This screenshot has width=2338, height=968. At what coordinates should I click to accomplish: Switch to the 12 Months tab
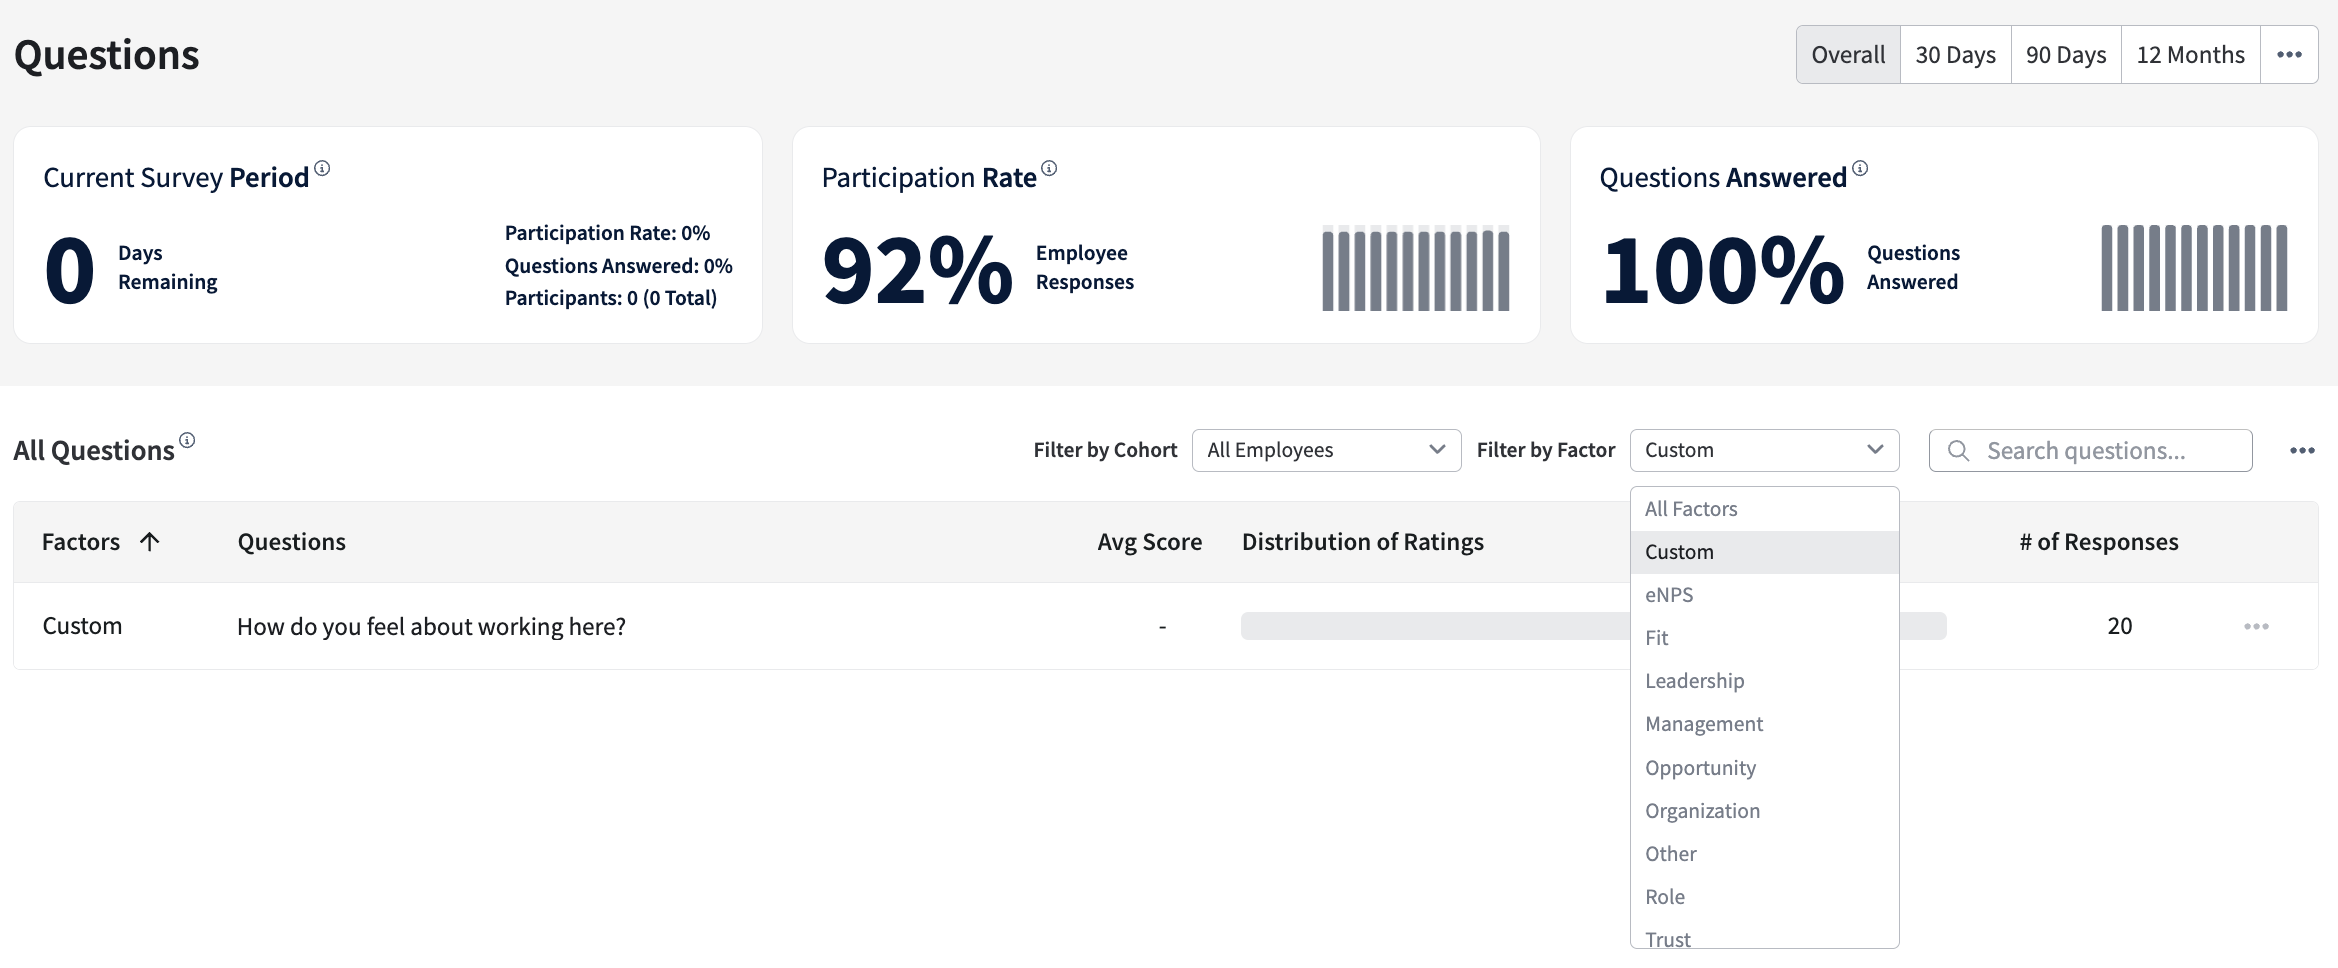(x=2190, y=55)
